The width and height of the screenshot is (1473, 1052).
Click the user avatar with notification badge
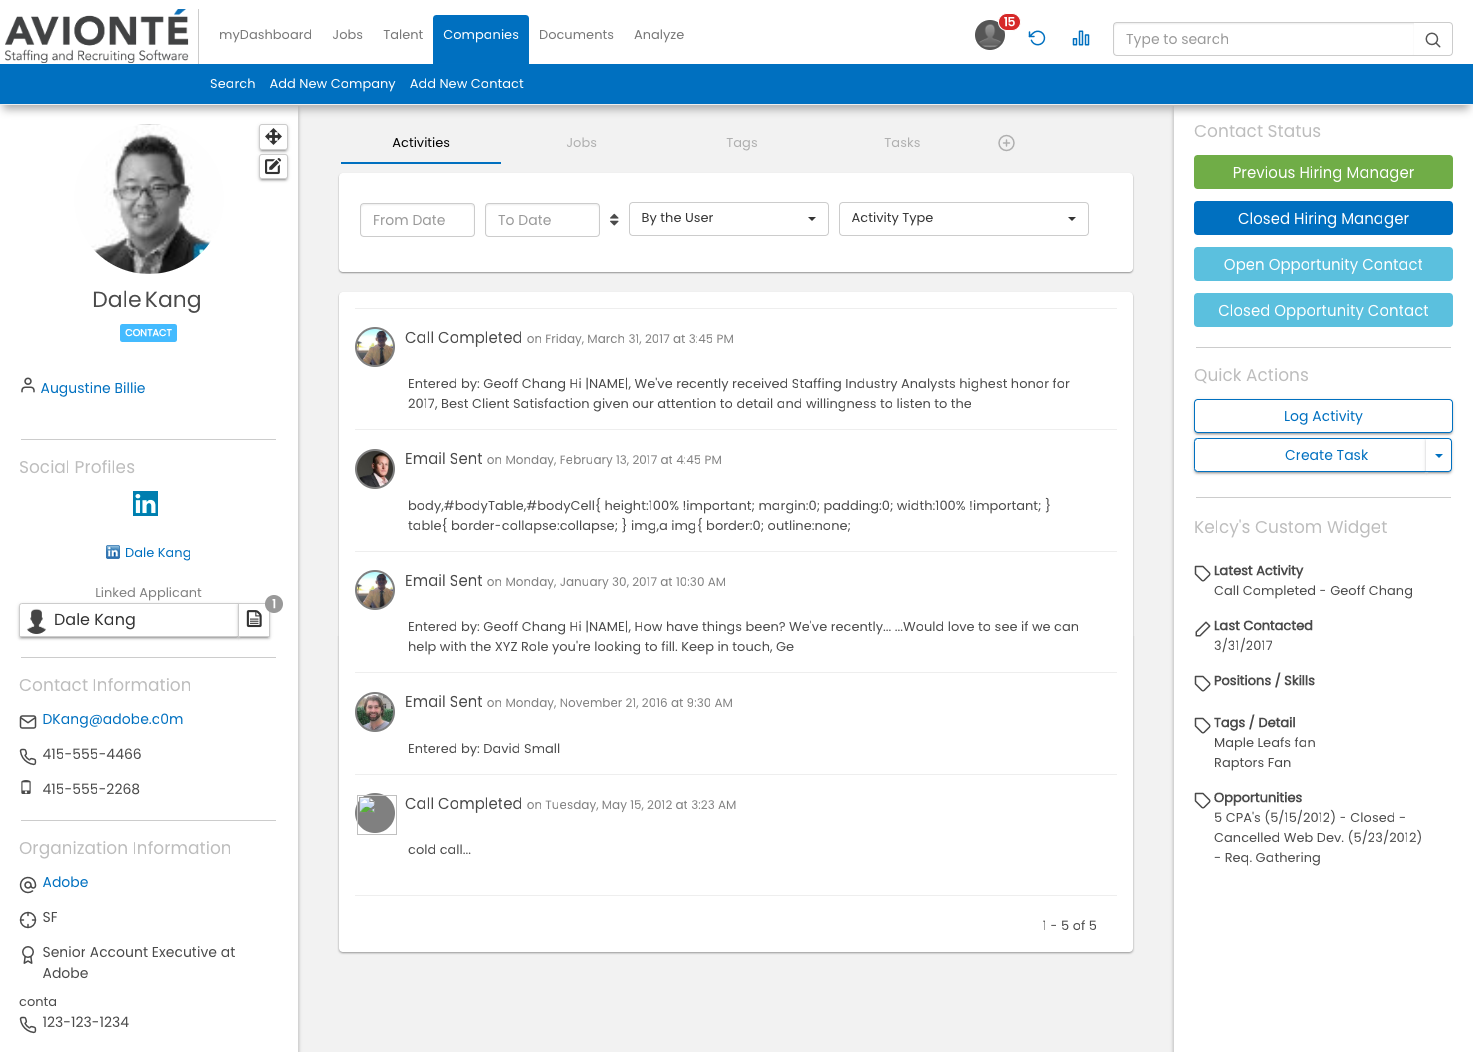pos(990,35)
